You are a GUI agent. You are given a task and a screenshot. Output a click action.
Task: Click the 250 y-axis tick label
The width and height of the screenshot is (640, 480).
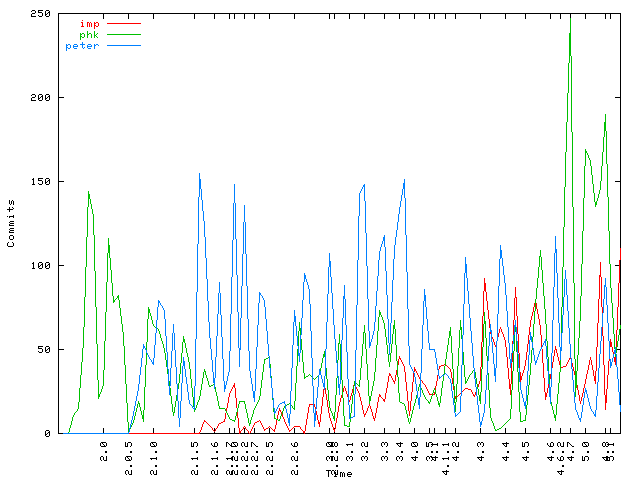click(x=42, y=14)
